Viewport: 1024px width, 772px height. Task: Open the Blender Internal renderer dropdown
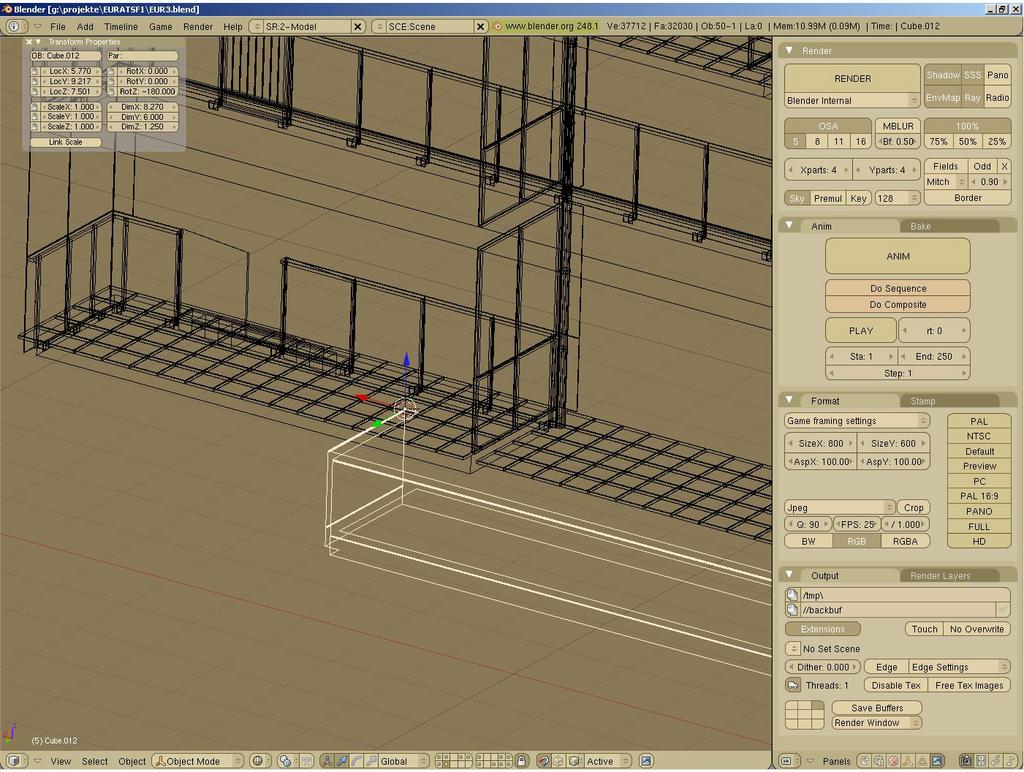coord(852,101)
